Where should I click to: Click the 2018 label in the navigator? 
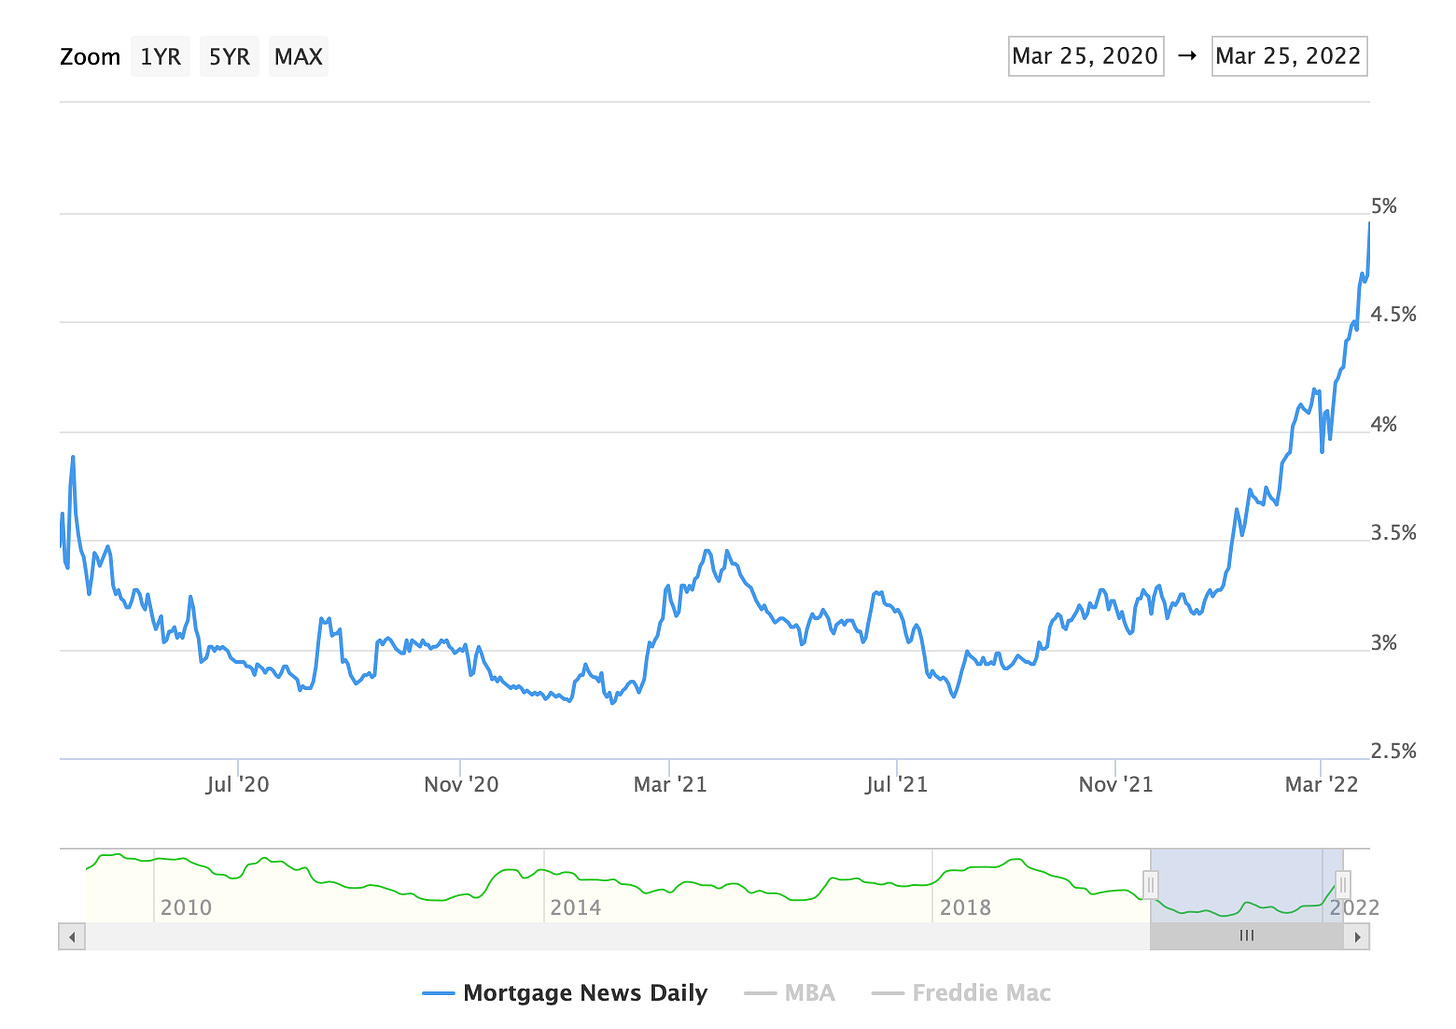click(965, 908)
